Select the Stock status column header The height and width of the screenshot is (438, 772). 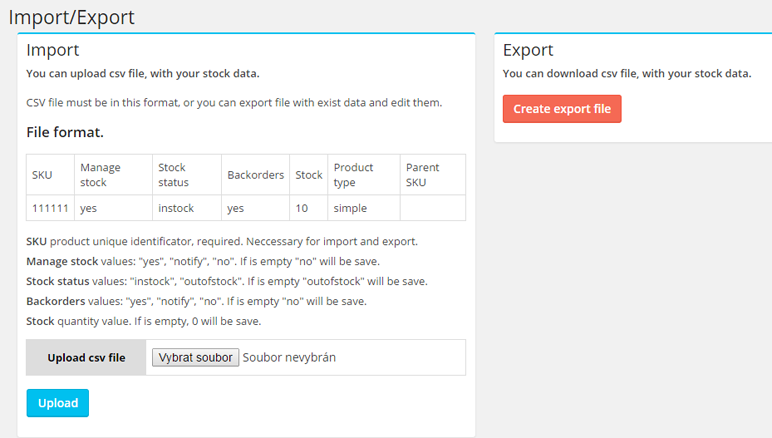pos(172,175)
